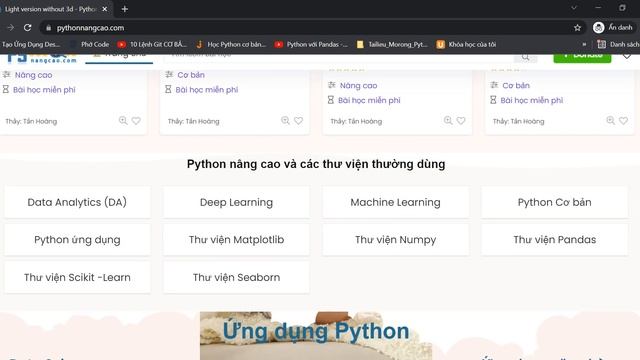
Task: Click the forward navigation arrow
Action: tap(10, 28)
